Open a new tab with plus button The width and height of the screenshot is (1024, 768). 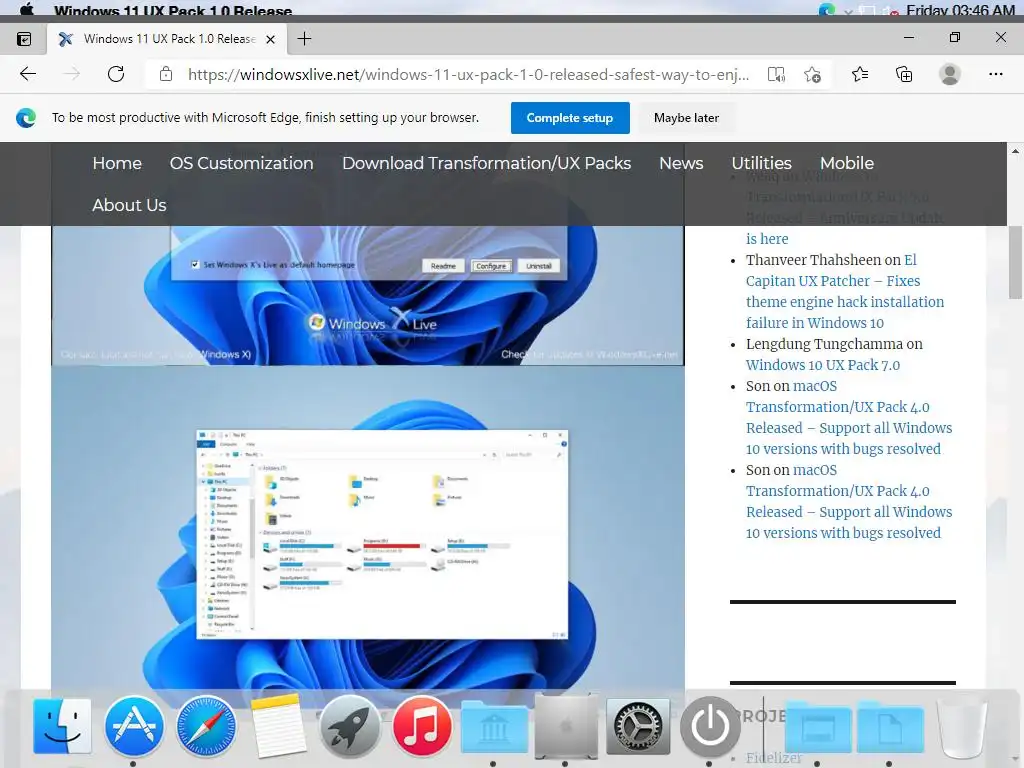[x=304, y=39]
